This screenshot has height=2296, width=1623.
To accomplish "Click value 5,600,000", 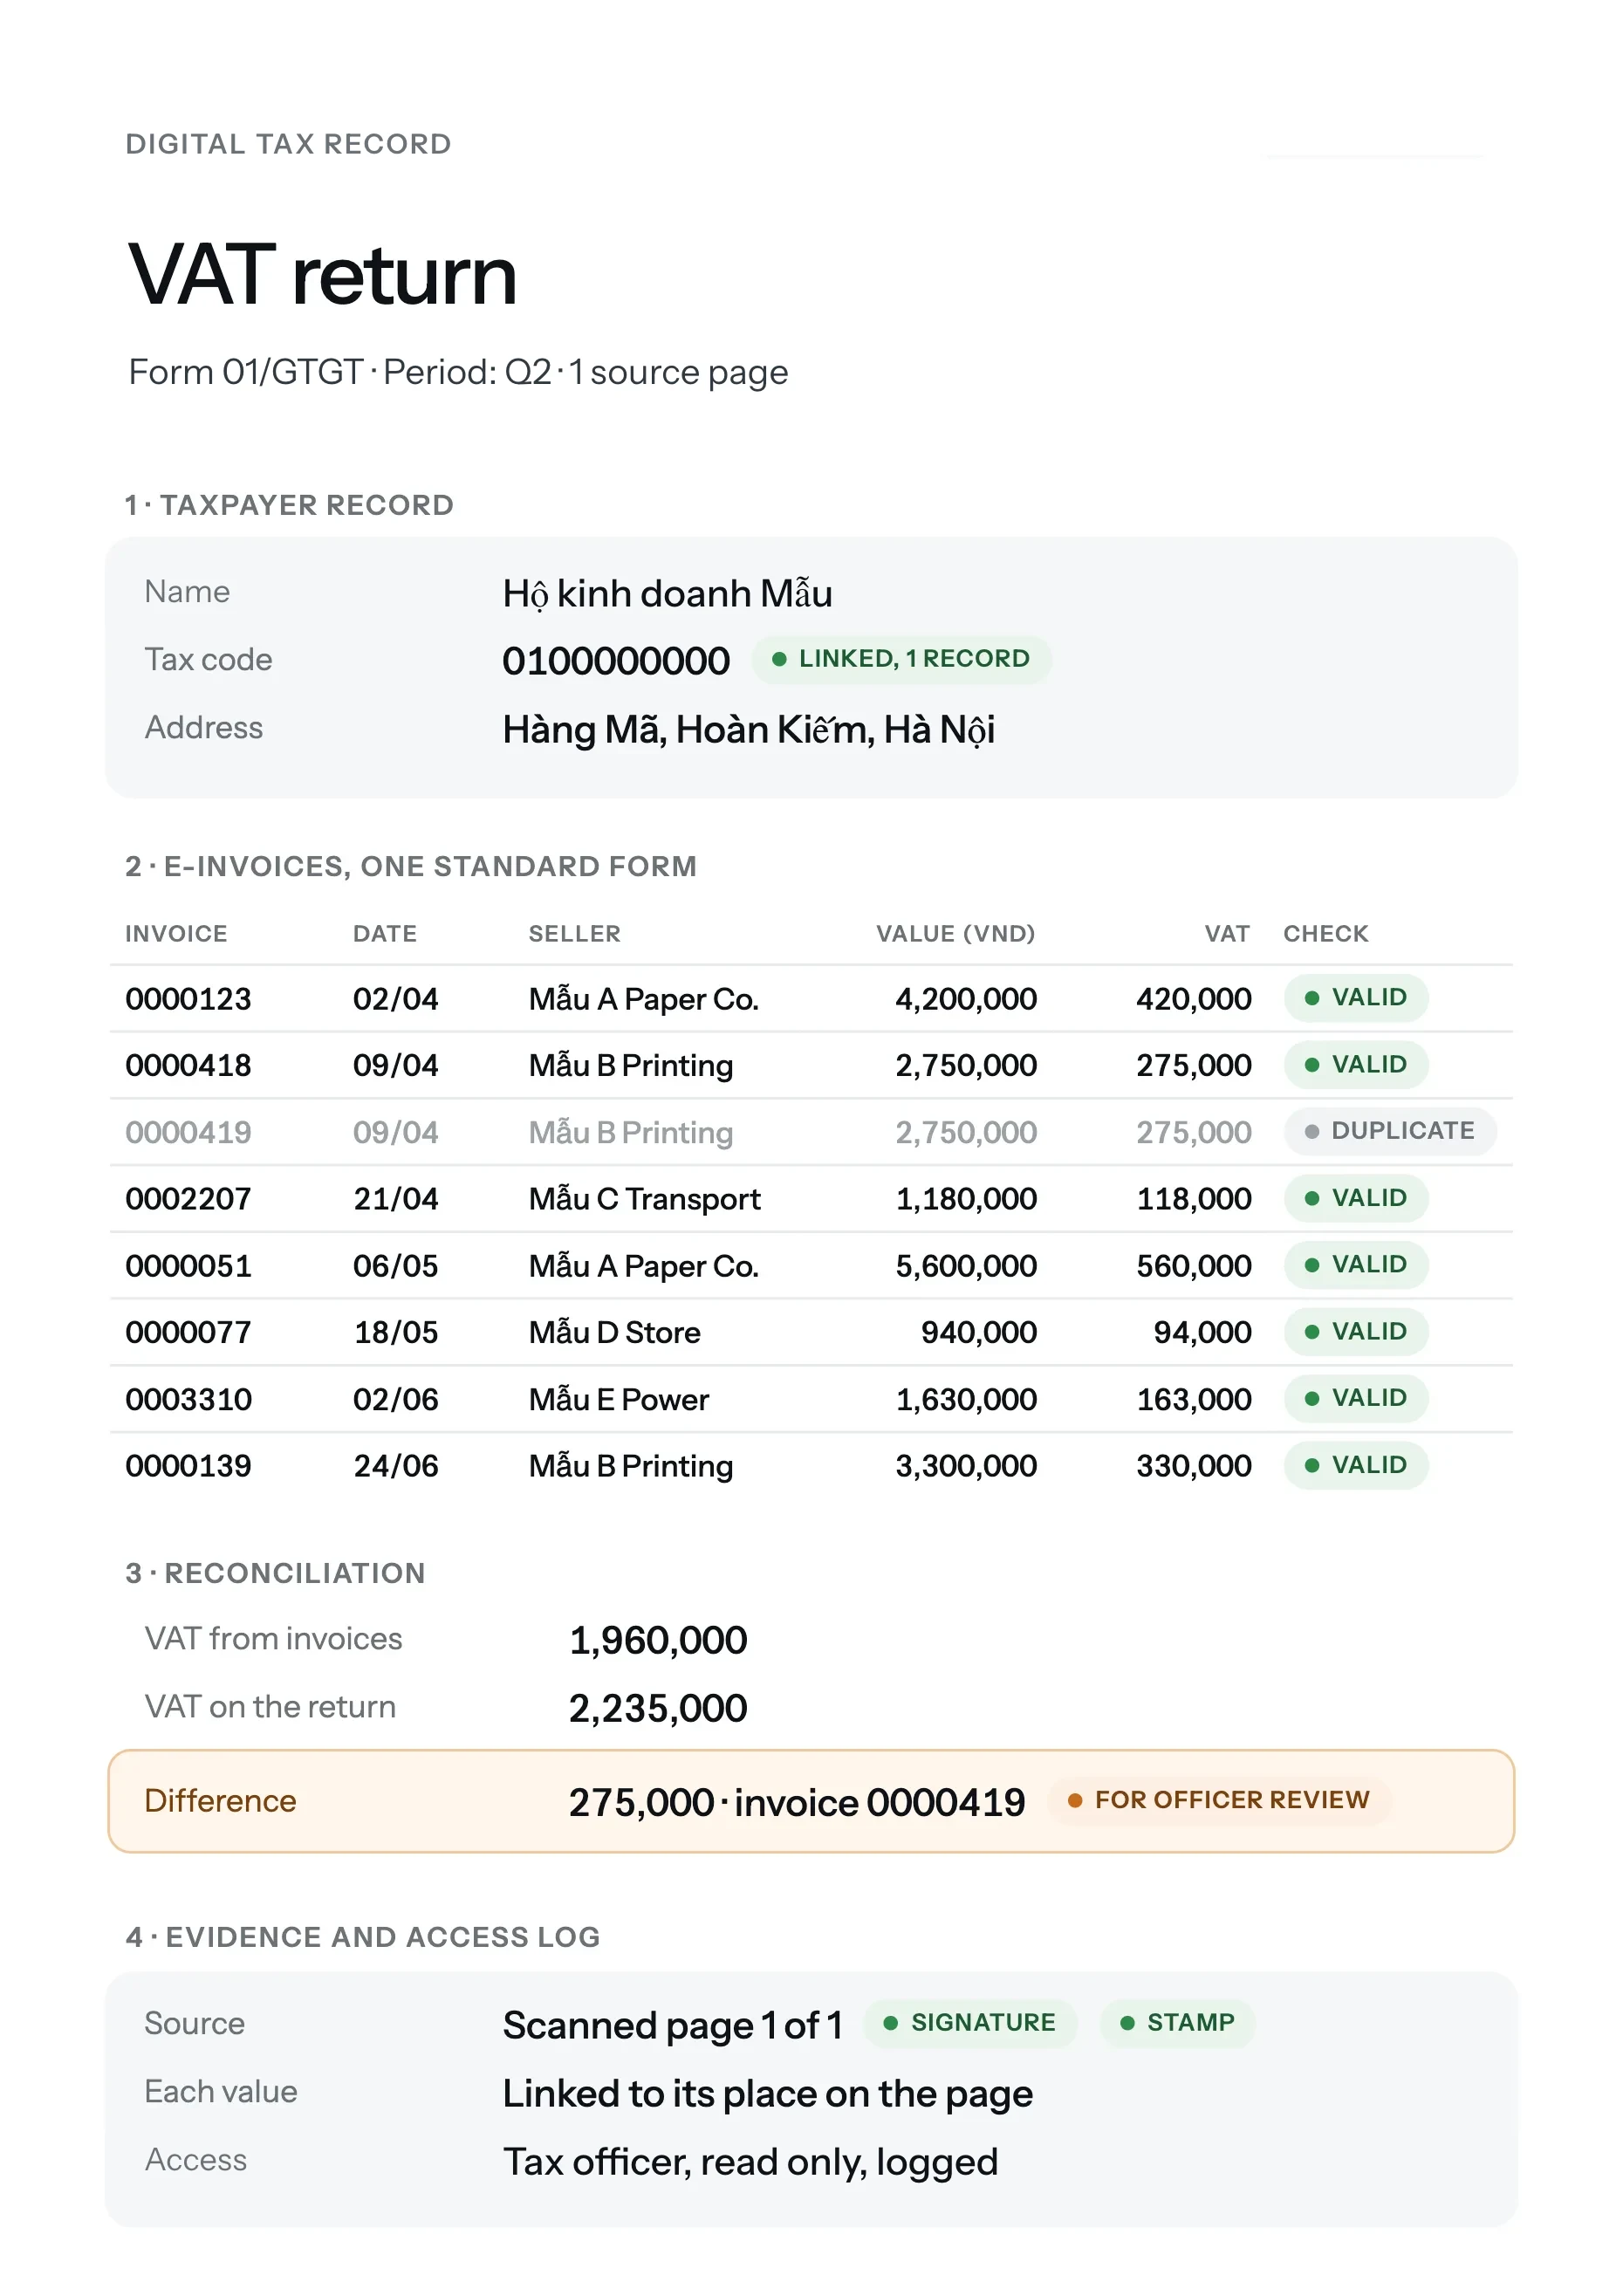I will pyautogui.click(x=966, y=1267).
